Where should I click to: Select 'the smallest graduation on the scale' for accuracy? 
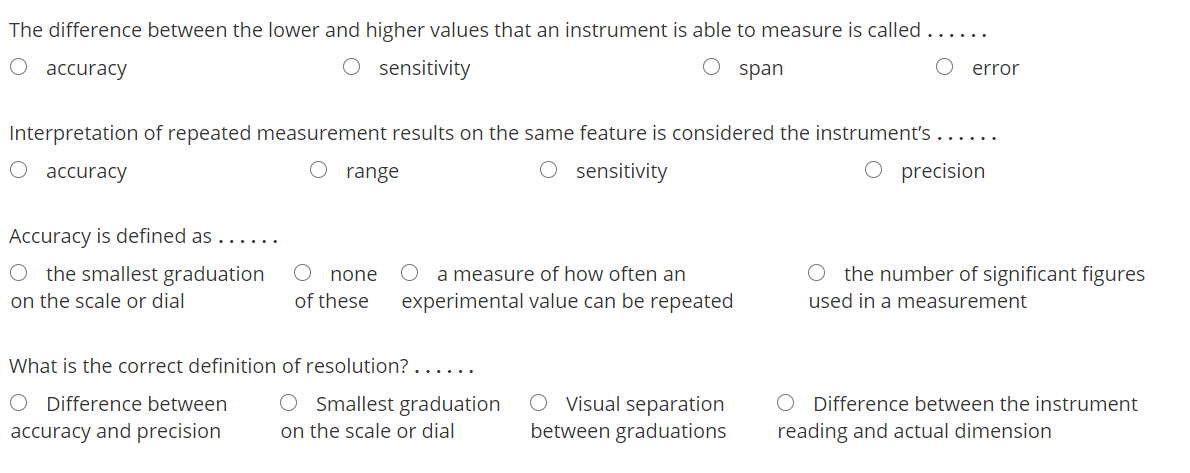click(19, 273)
